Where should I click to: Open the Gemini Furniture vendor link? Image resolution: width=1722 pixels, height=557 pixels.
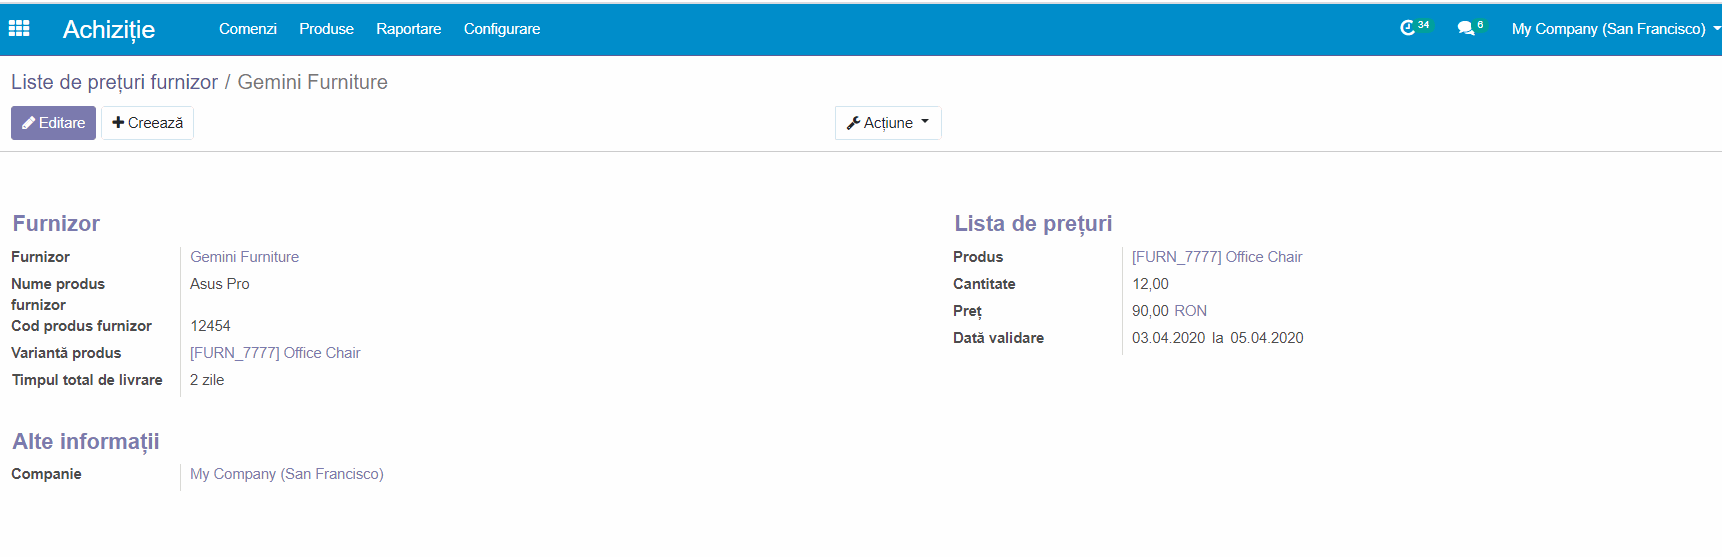click(x=244, y=257)
